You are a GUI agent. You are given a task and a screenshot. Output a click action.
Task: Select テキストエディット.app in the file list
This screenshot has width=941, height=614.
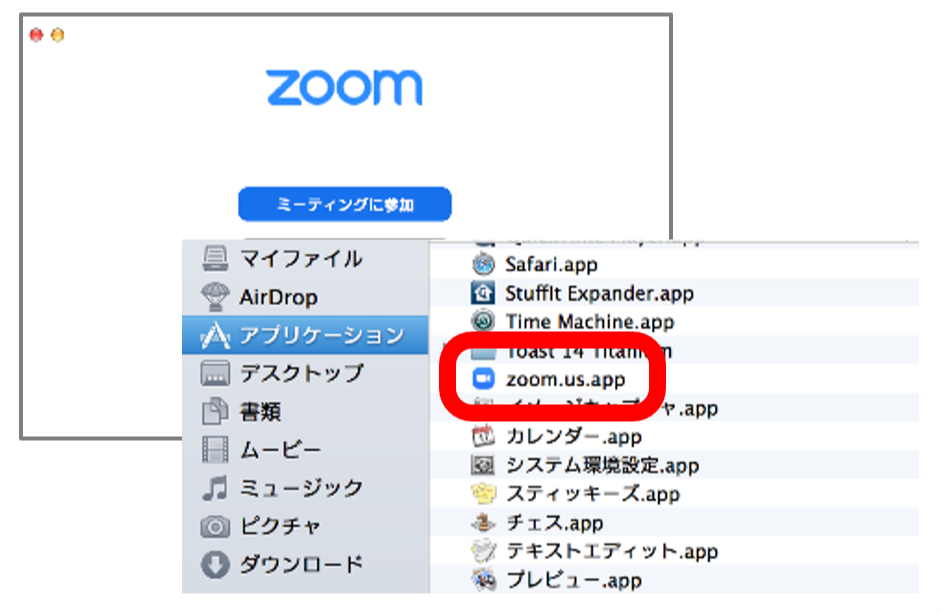pyautogui.click(x=675, y=551)
